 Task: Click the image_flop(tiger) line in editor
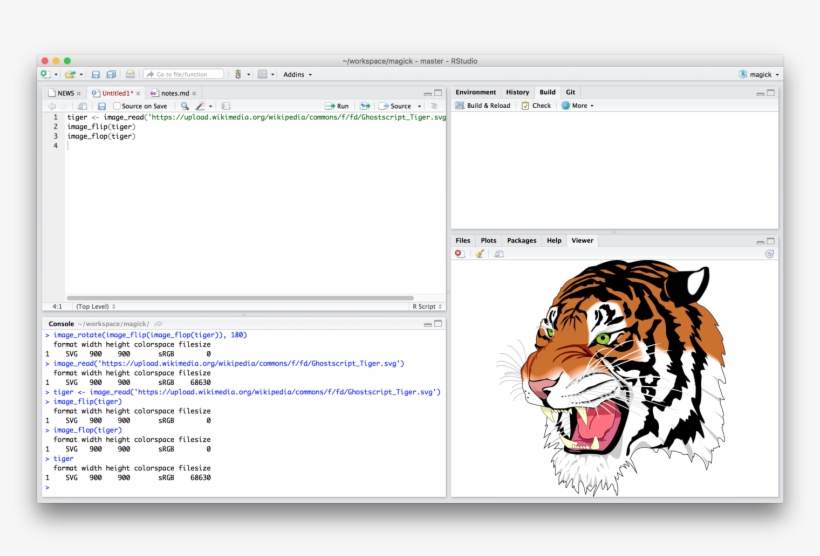tap(101, 136)
